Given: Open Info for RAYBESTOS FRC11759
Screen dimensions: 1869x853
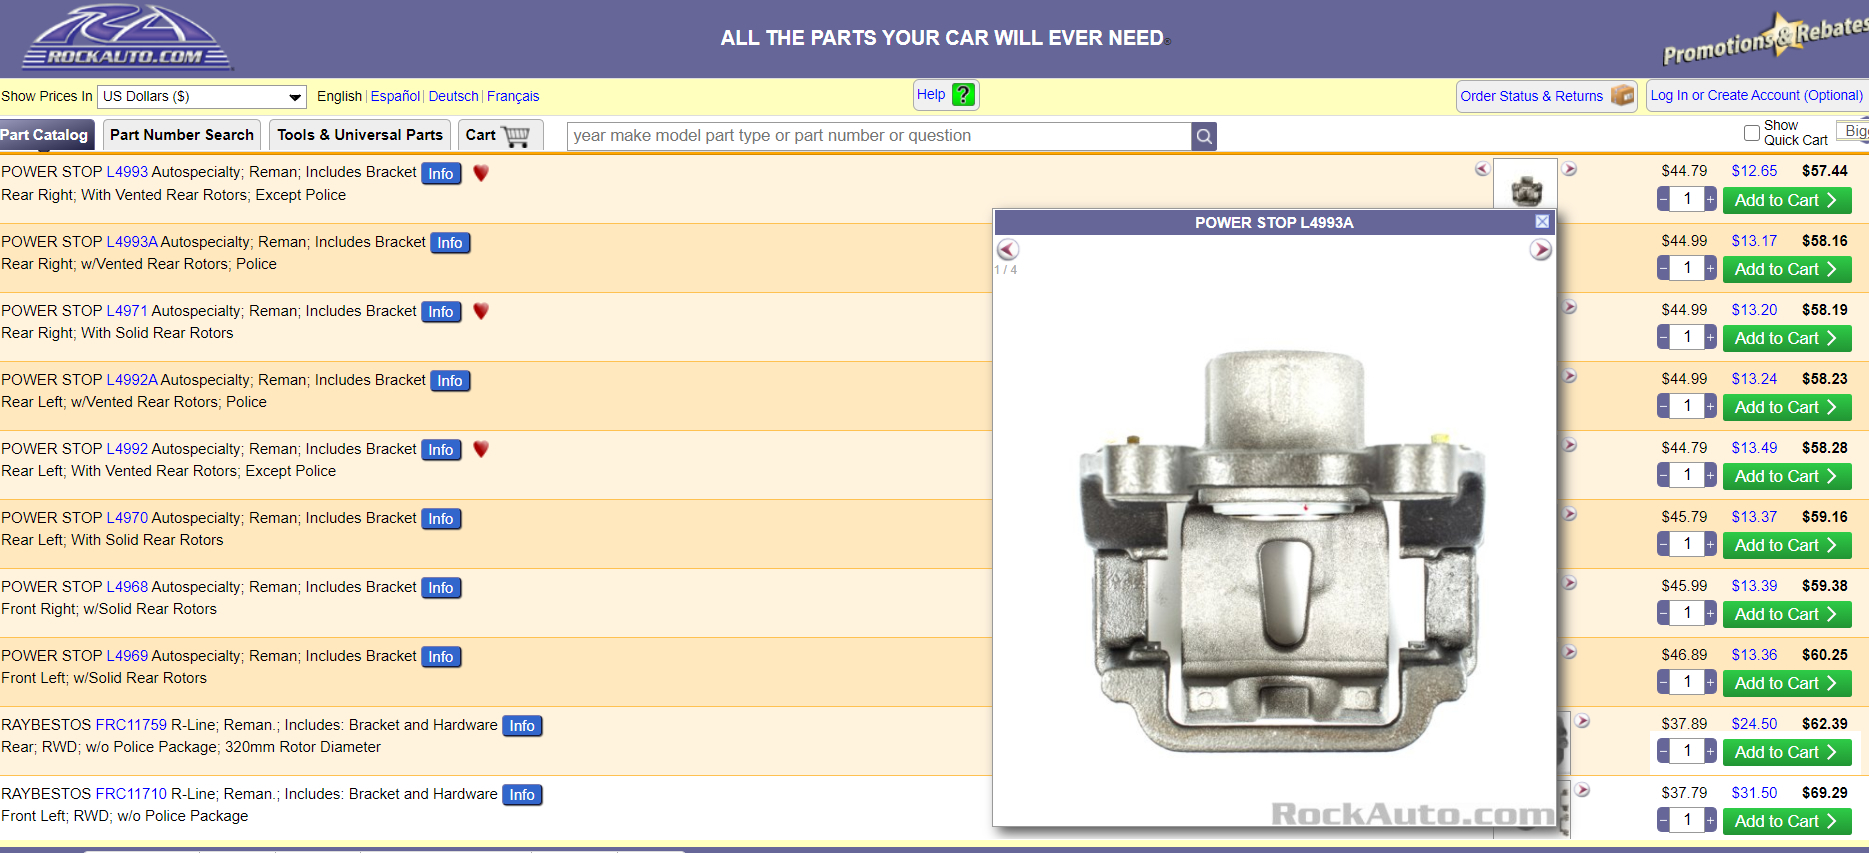Looking at the screenshot, I should click(x=522, y=725).
